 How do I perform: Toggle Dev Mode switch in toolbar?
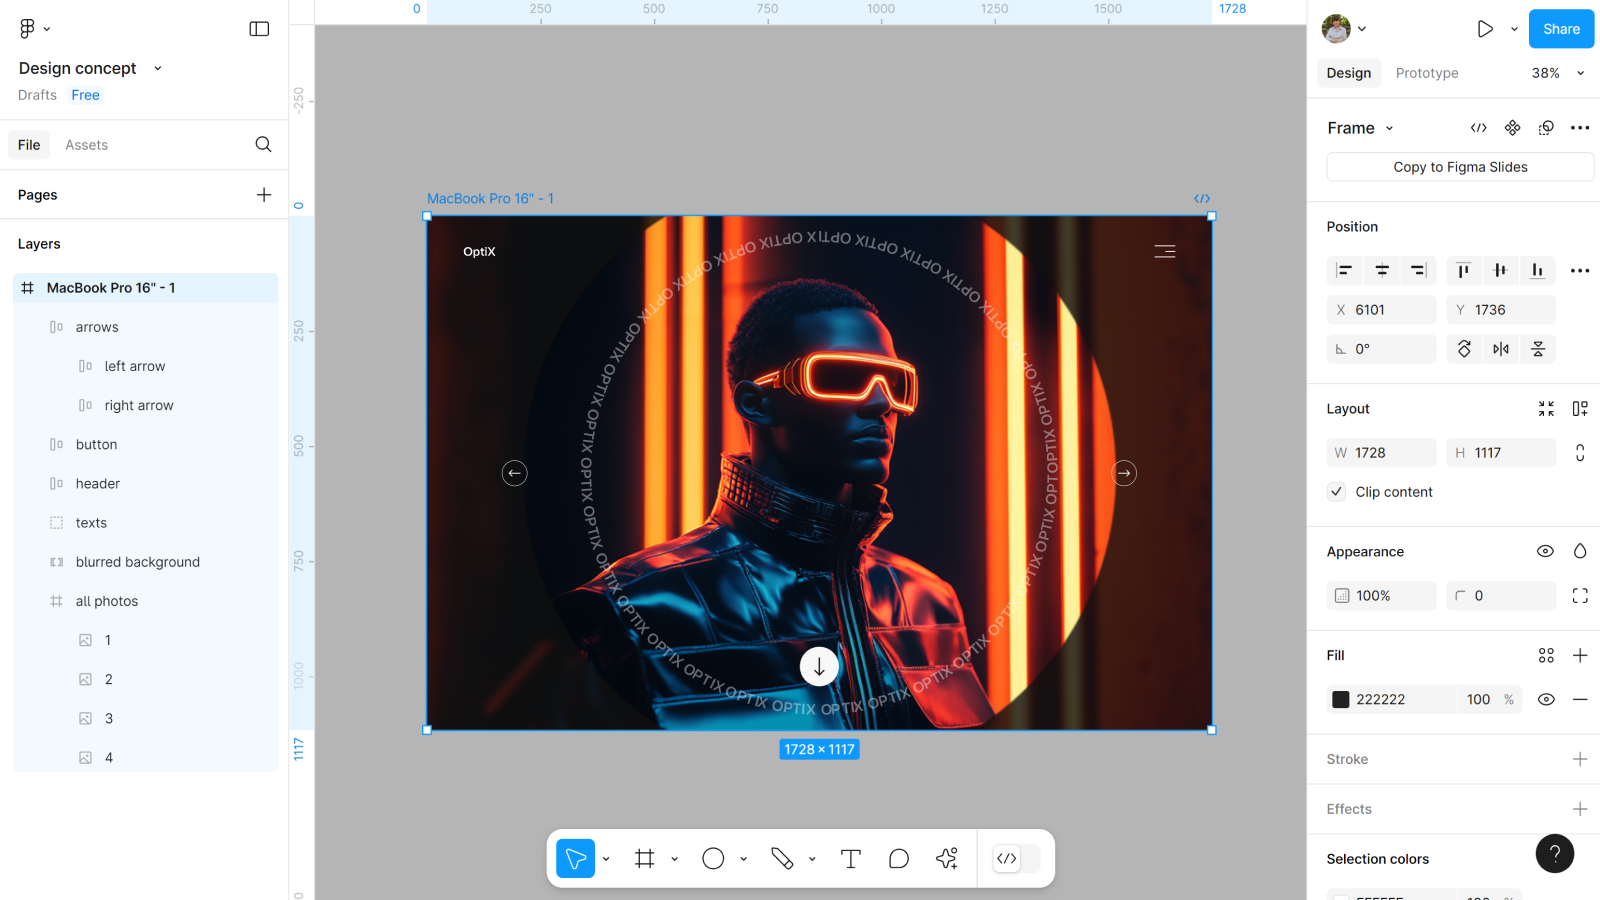point(1016,859)
